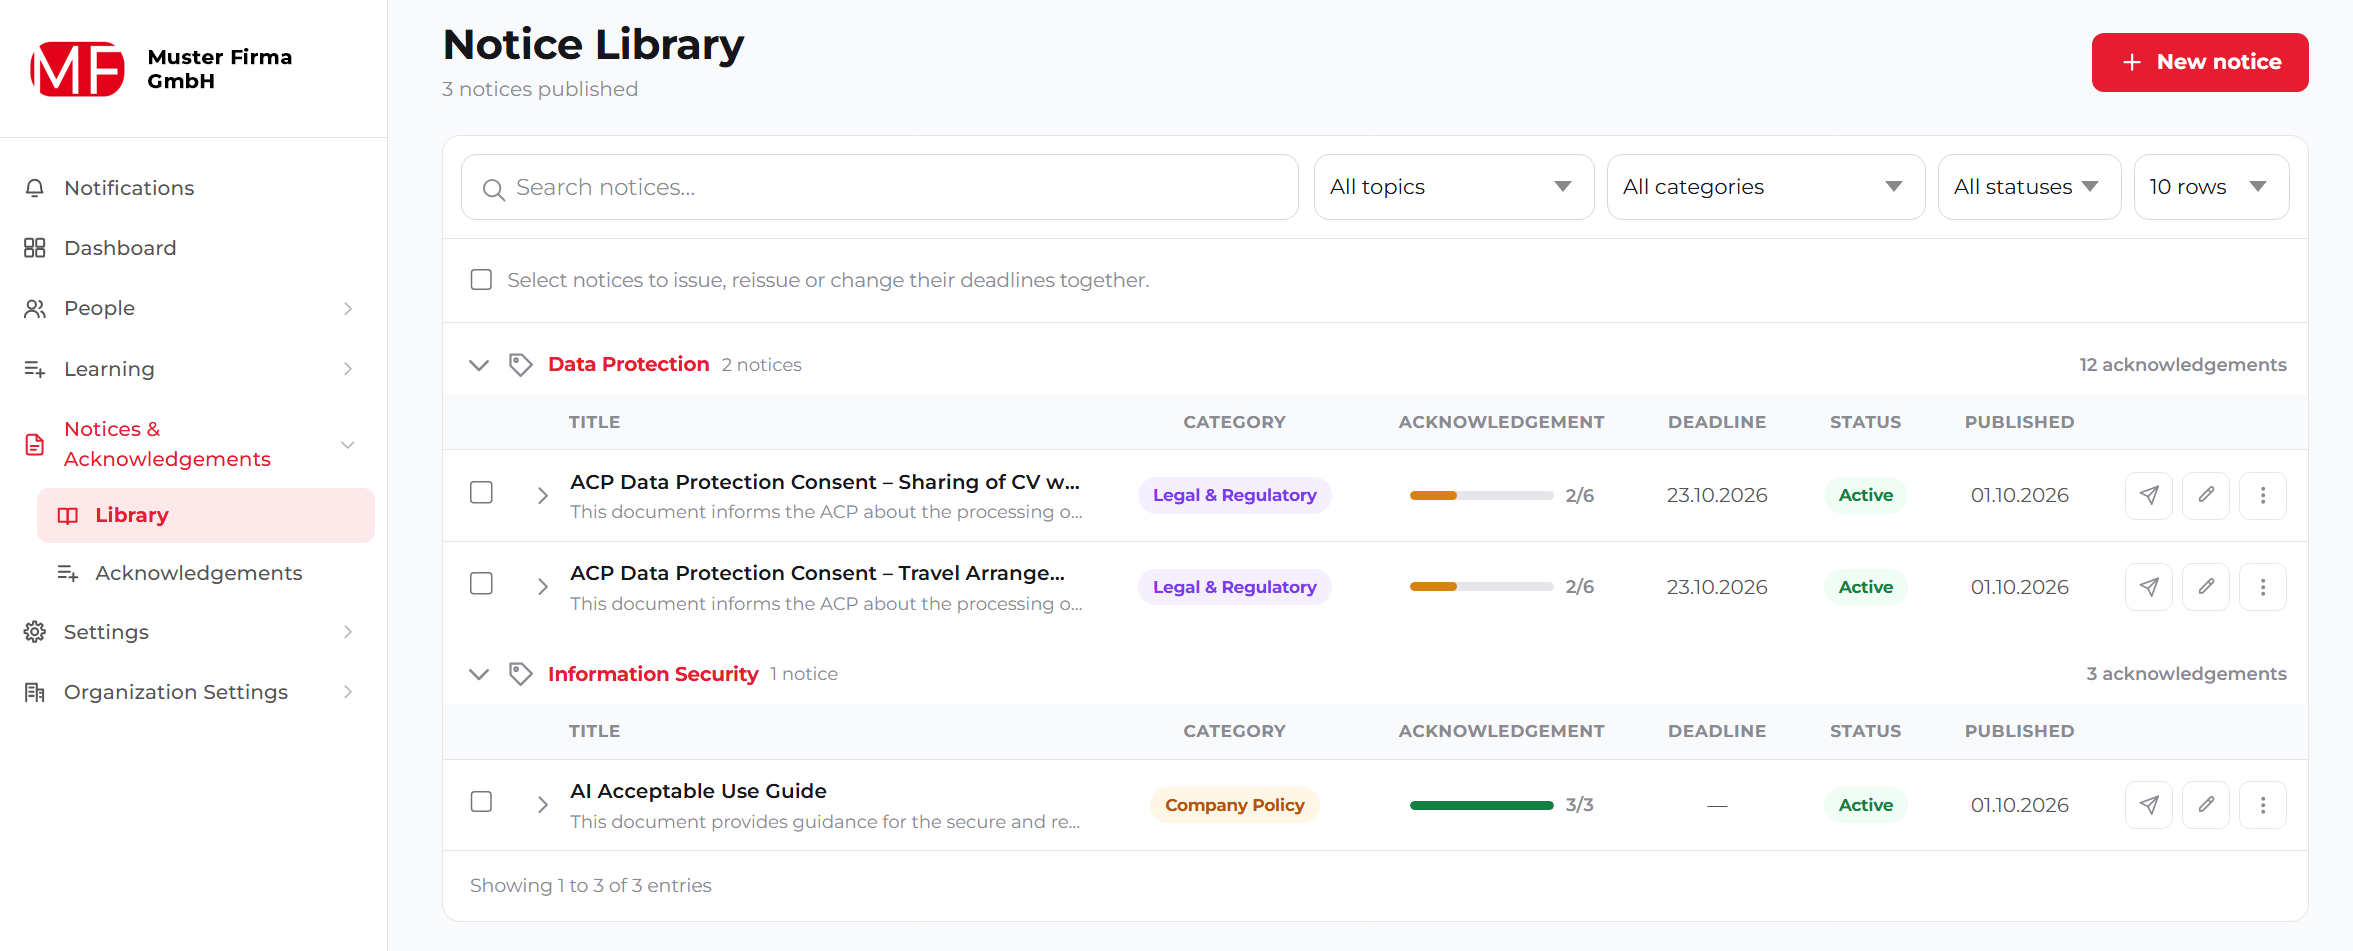
Task: Collapse the Data Protection topic group
Action: (x=479, y=365)
